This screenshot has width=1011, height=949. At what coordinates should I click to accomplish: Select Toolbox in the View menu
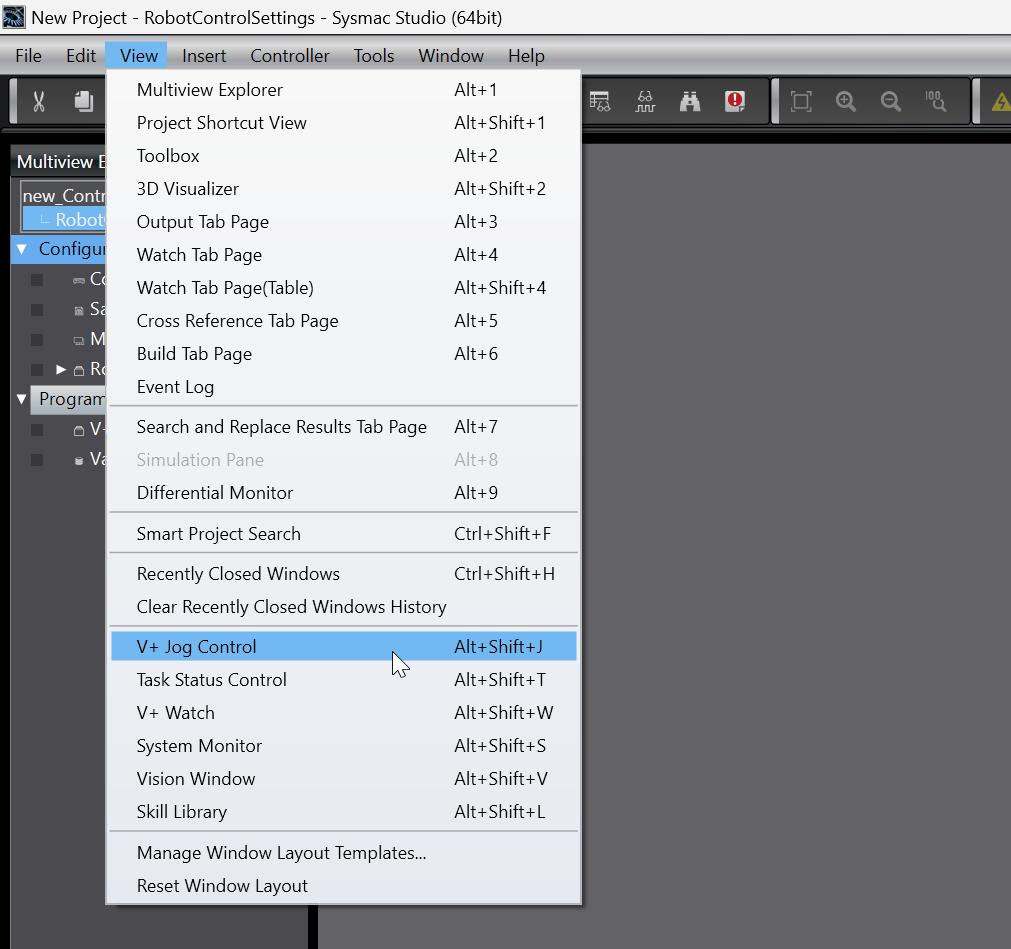(x=344, y=155)
